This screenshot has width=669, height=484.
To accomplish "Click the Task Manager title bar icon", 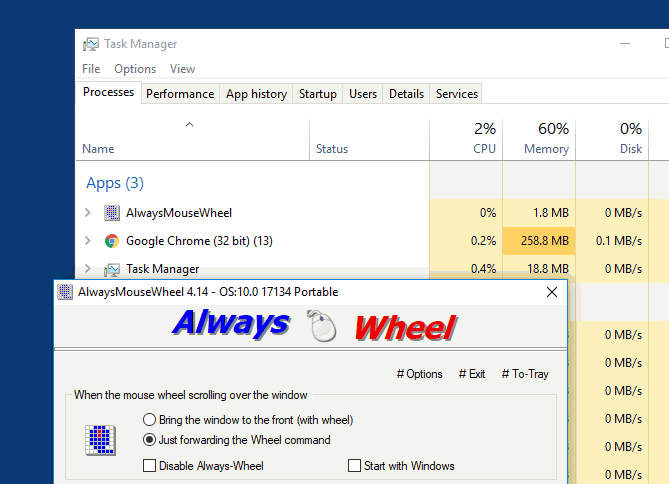I will tap(90, 44).
